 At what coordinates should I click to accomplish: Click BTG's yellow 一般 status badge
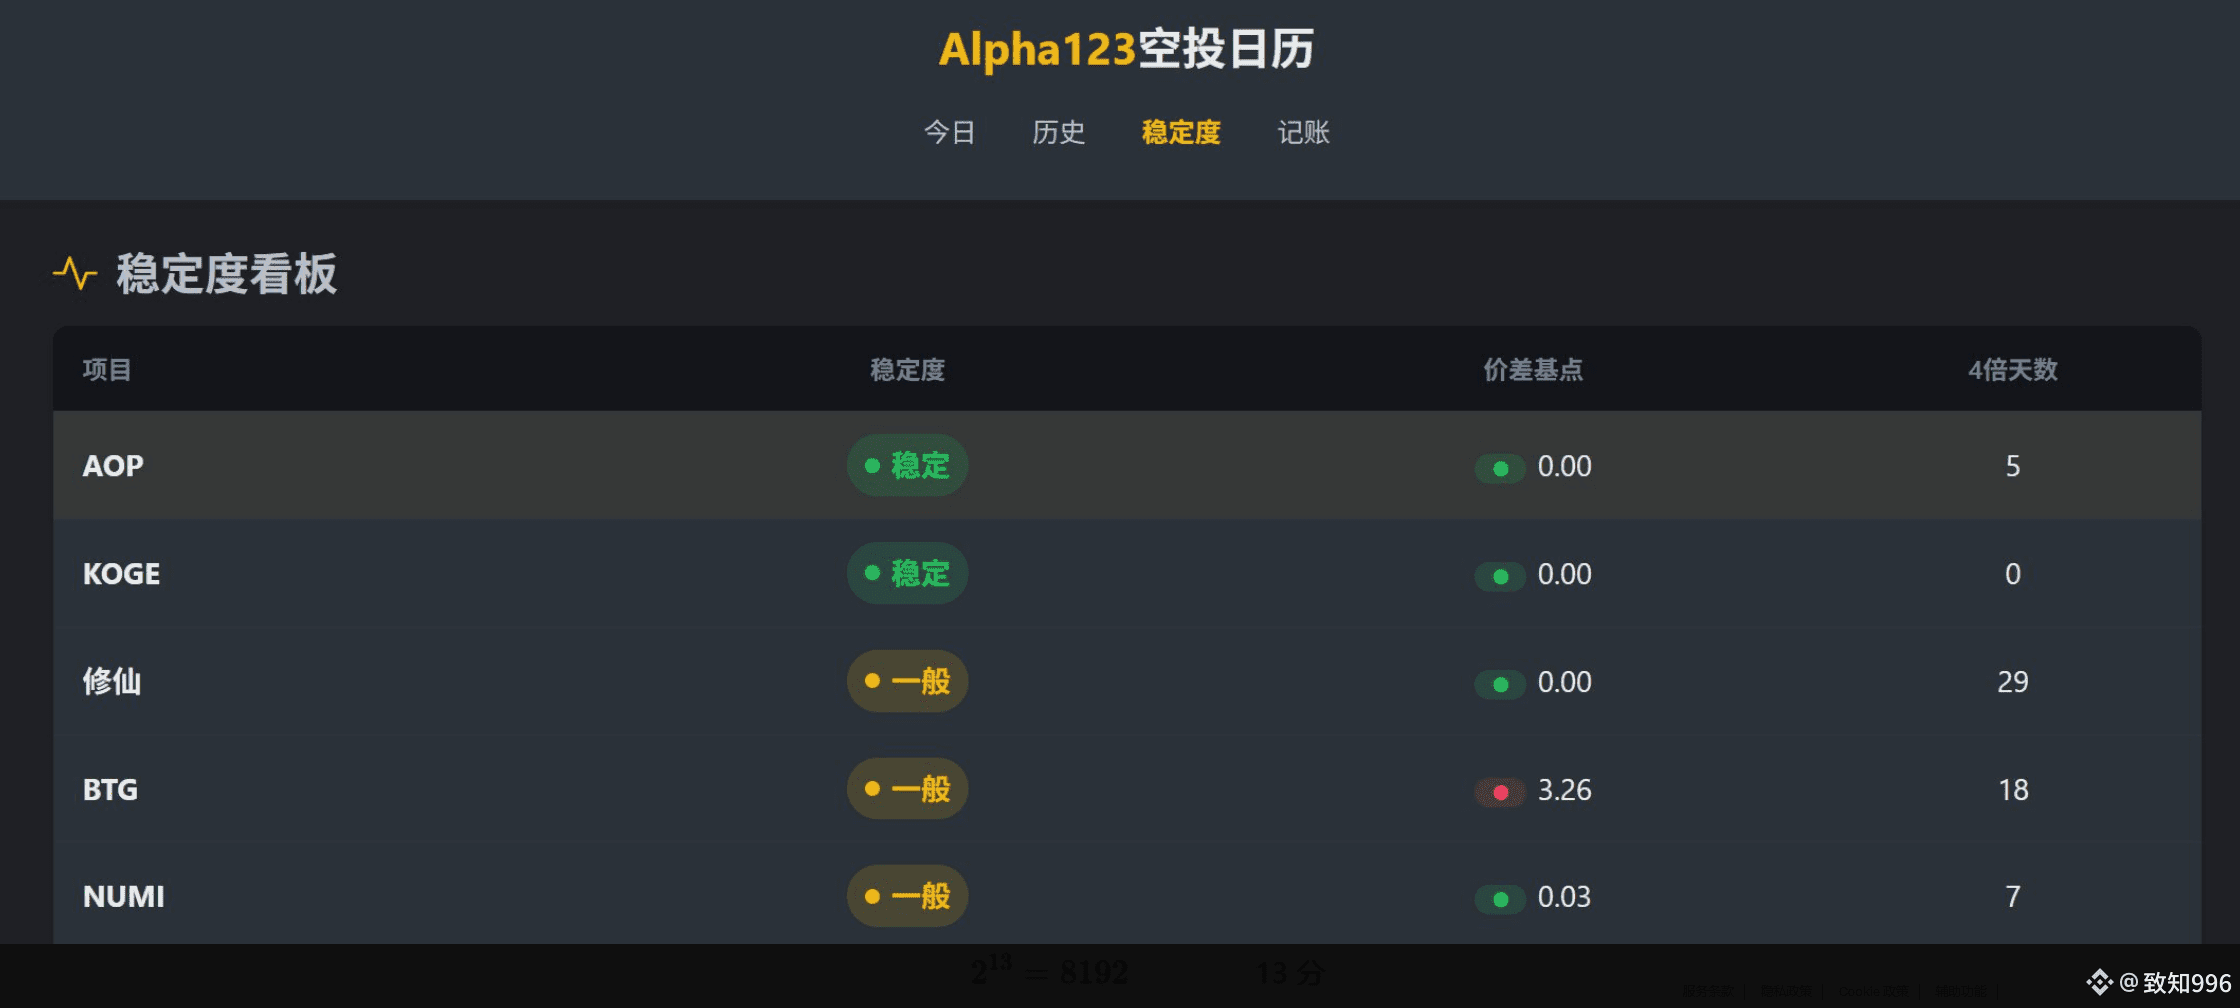[x=907, y=790]
